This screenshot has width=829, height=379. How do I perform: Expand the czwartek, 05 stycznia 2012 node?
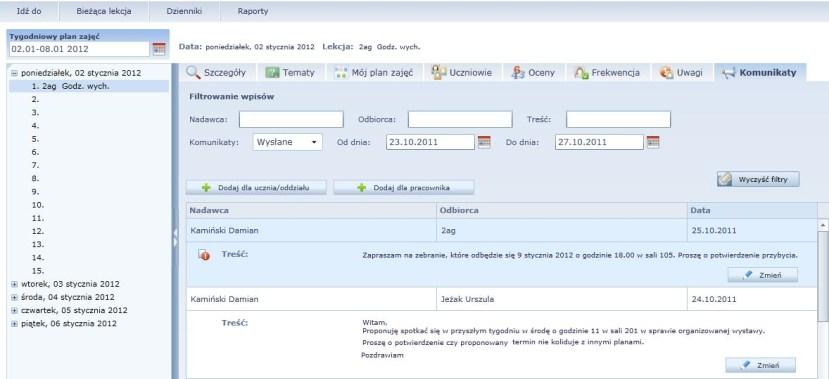coord(14,311)
